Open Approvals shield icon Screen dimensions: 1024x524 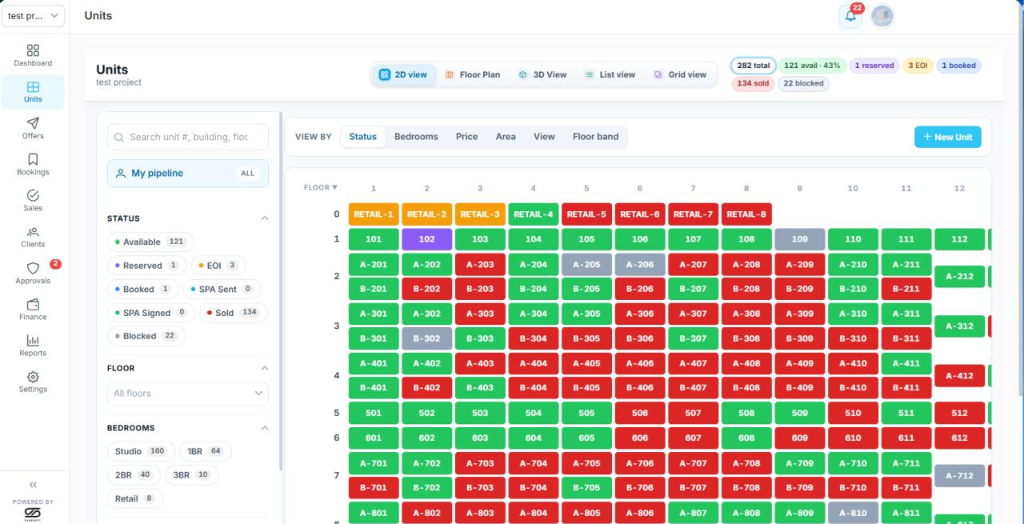click(x=33, y=268)
